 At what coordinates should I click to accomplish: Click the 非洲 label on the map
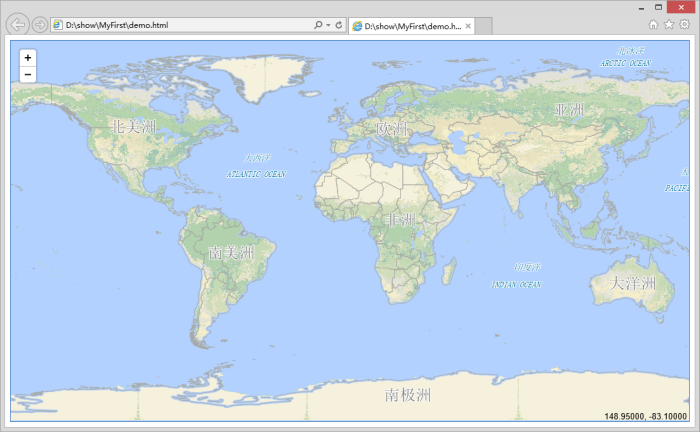pyautogui.click(x=401, y=219)
